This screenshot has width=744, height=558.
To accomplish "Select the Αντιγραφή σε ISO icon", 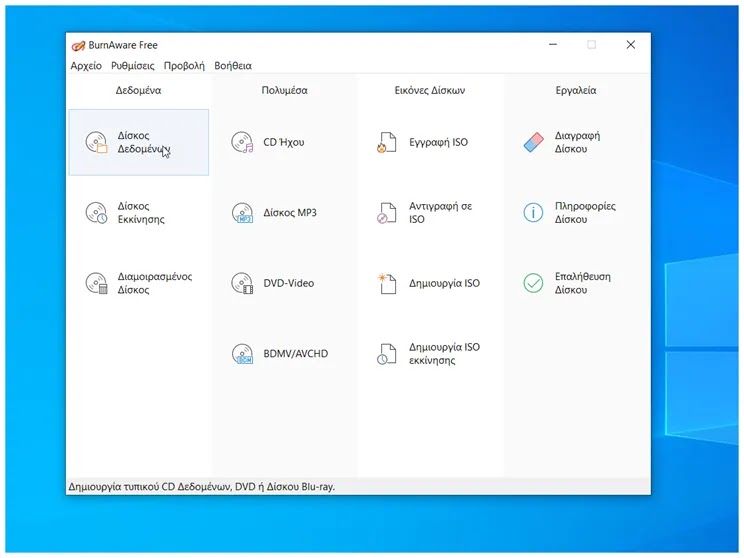I will click(x=387, y=213).
